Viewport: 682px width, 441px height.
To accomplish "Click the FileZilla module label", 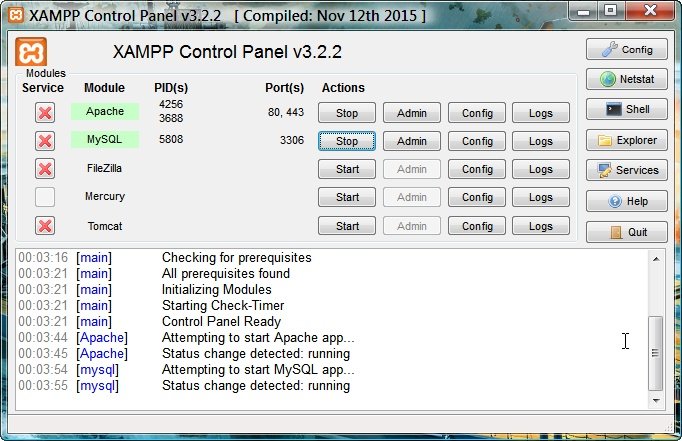I will pyautogui.click(x=104, y=168).
